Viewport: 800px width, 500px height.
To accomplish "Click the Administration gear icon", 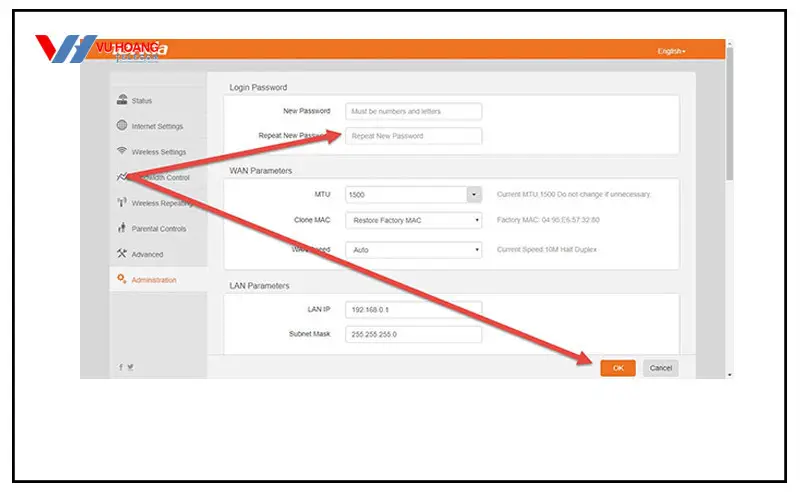I will coord(121,279).
